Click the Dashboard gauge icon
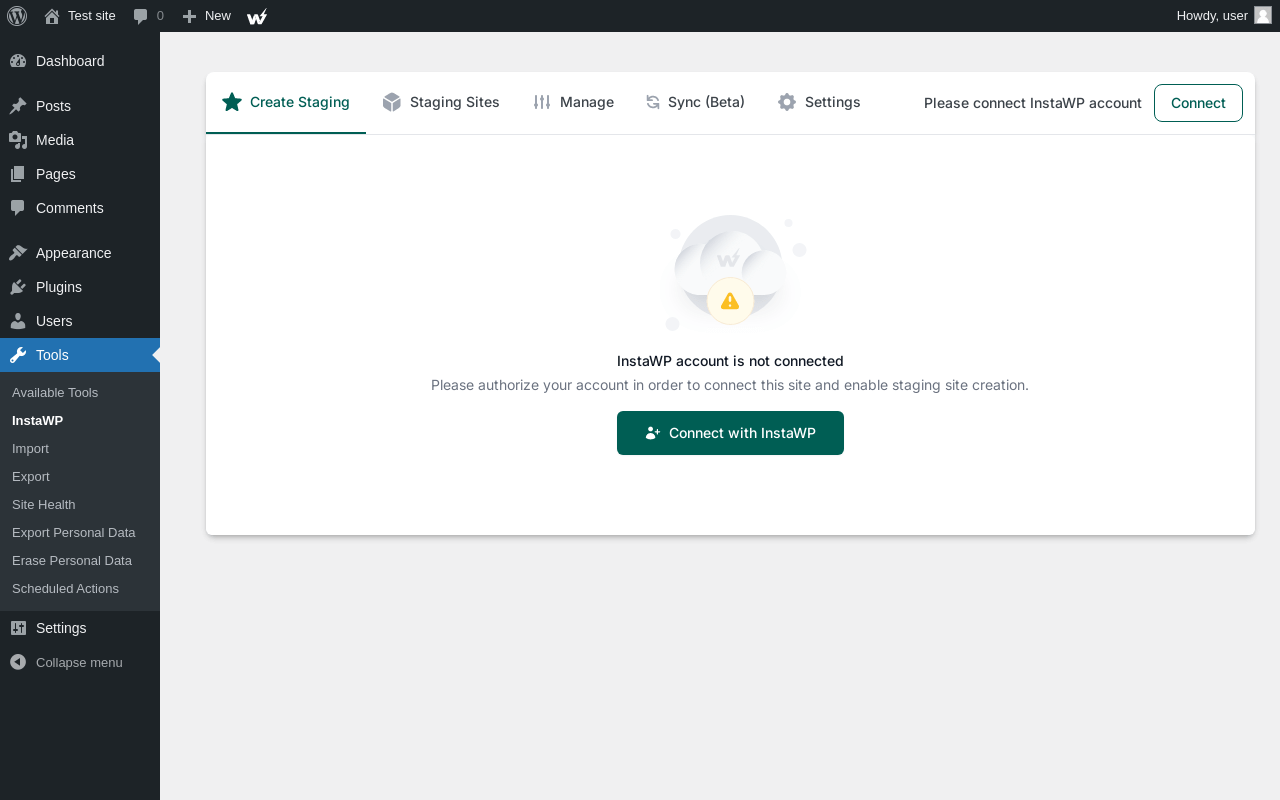 18,61
